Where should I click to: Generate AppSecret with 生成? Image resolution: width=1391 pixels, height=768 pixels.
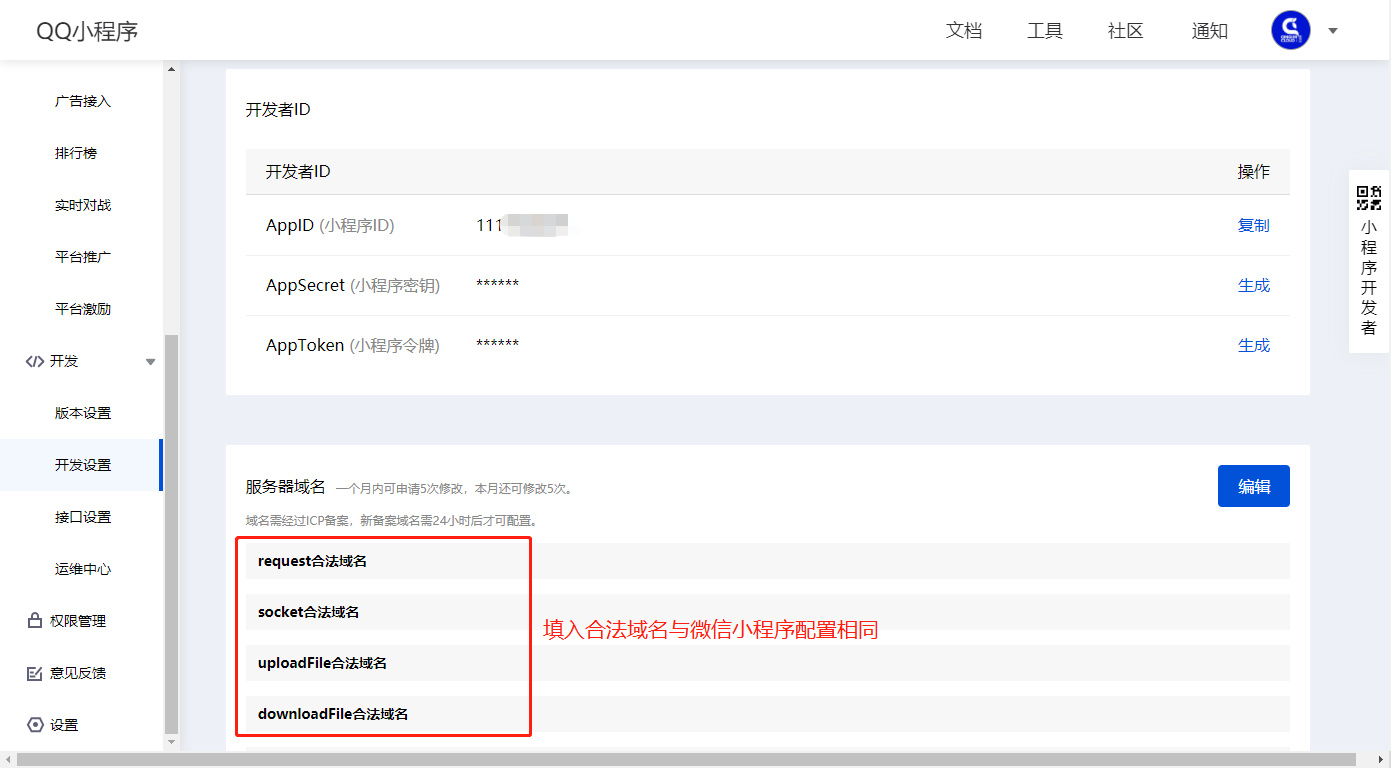pyautogui.click(x=1254, y=285)
